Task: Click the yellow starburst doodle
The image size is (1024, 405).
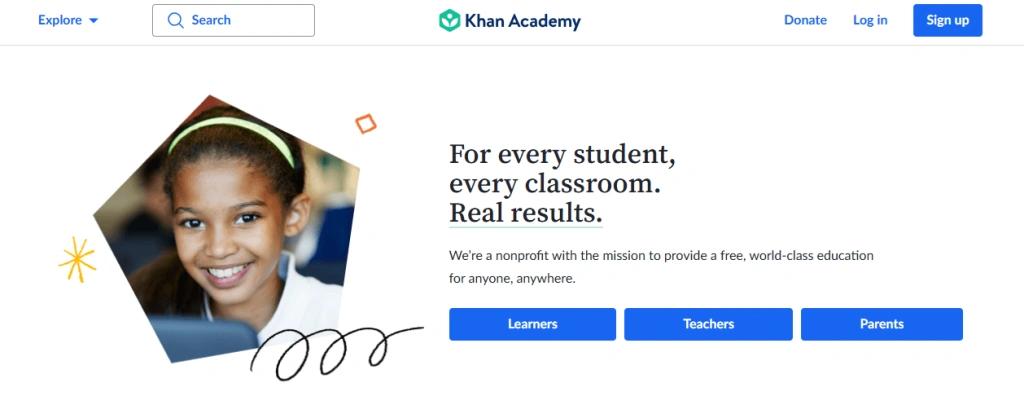Action: point(77,259)
